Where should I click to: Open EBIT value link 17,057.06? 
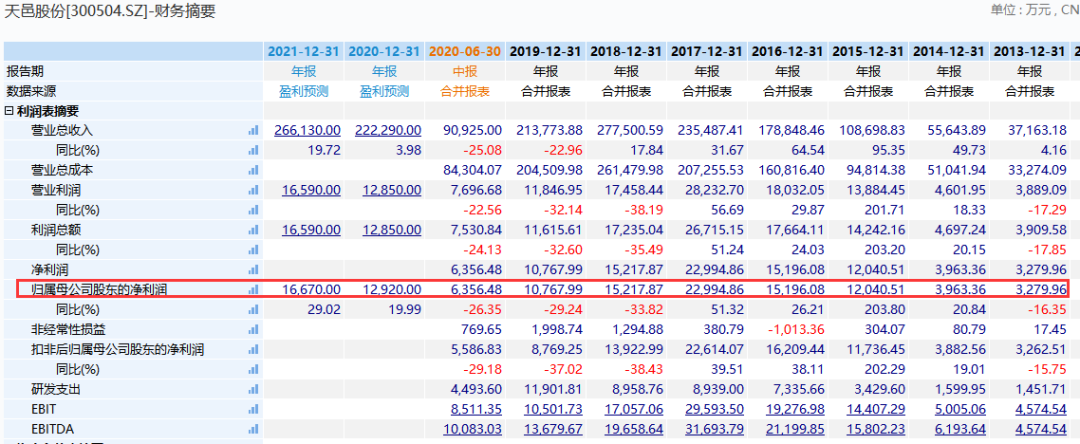tap(634, 410)
